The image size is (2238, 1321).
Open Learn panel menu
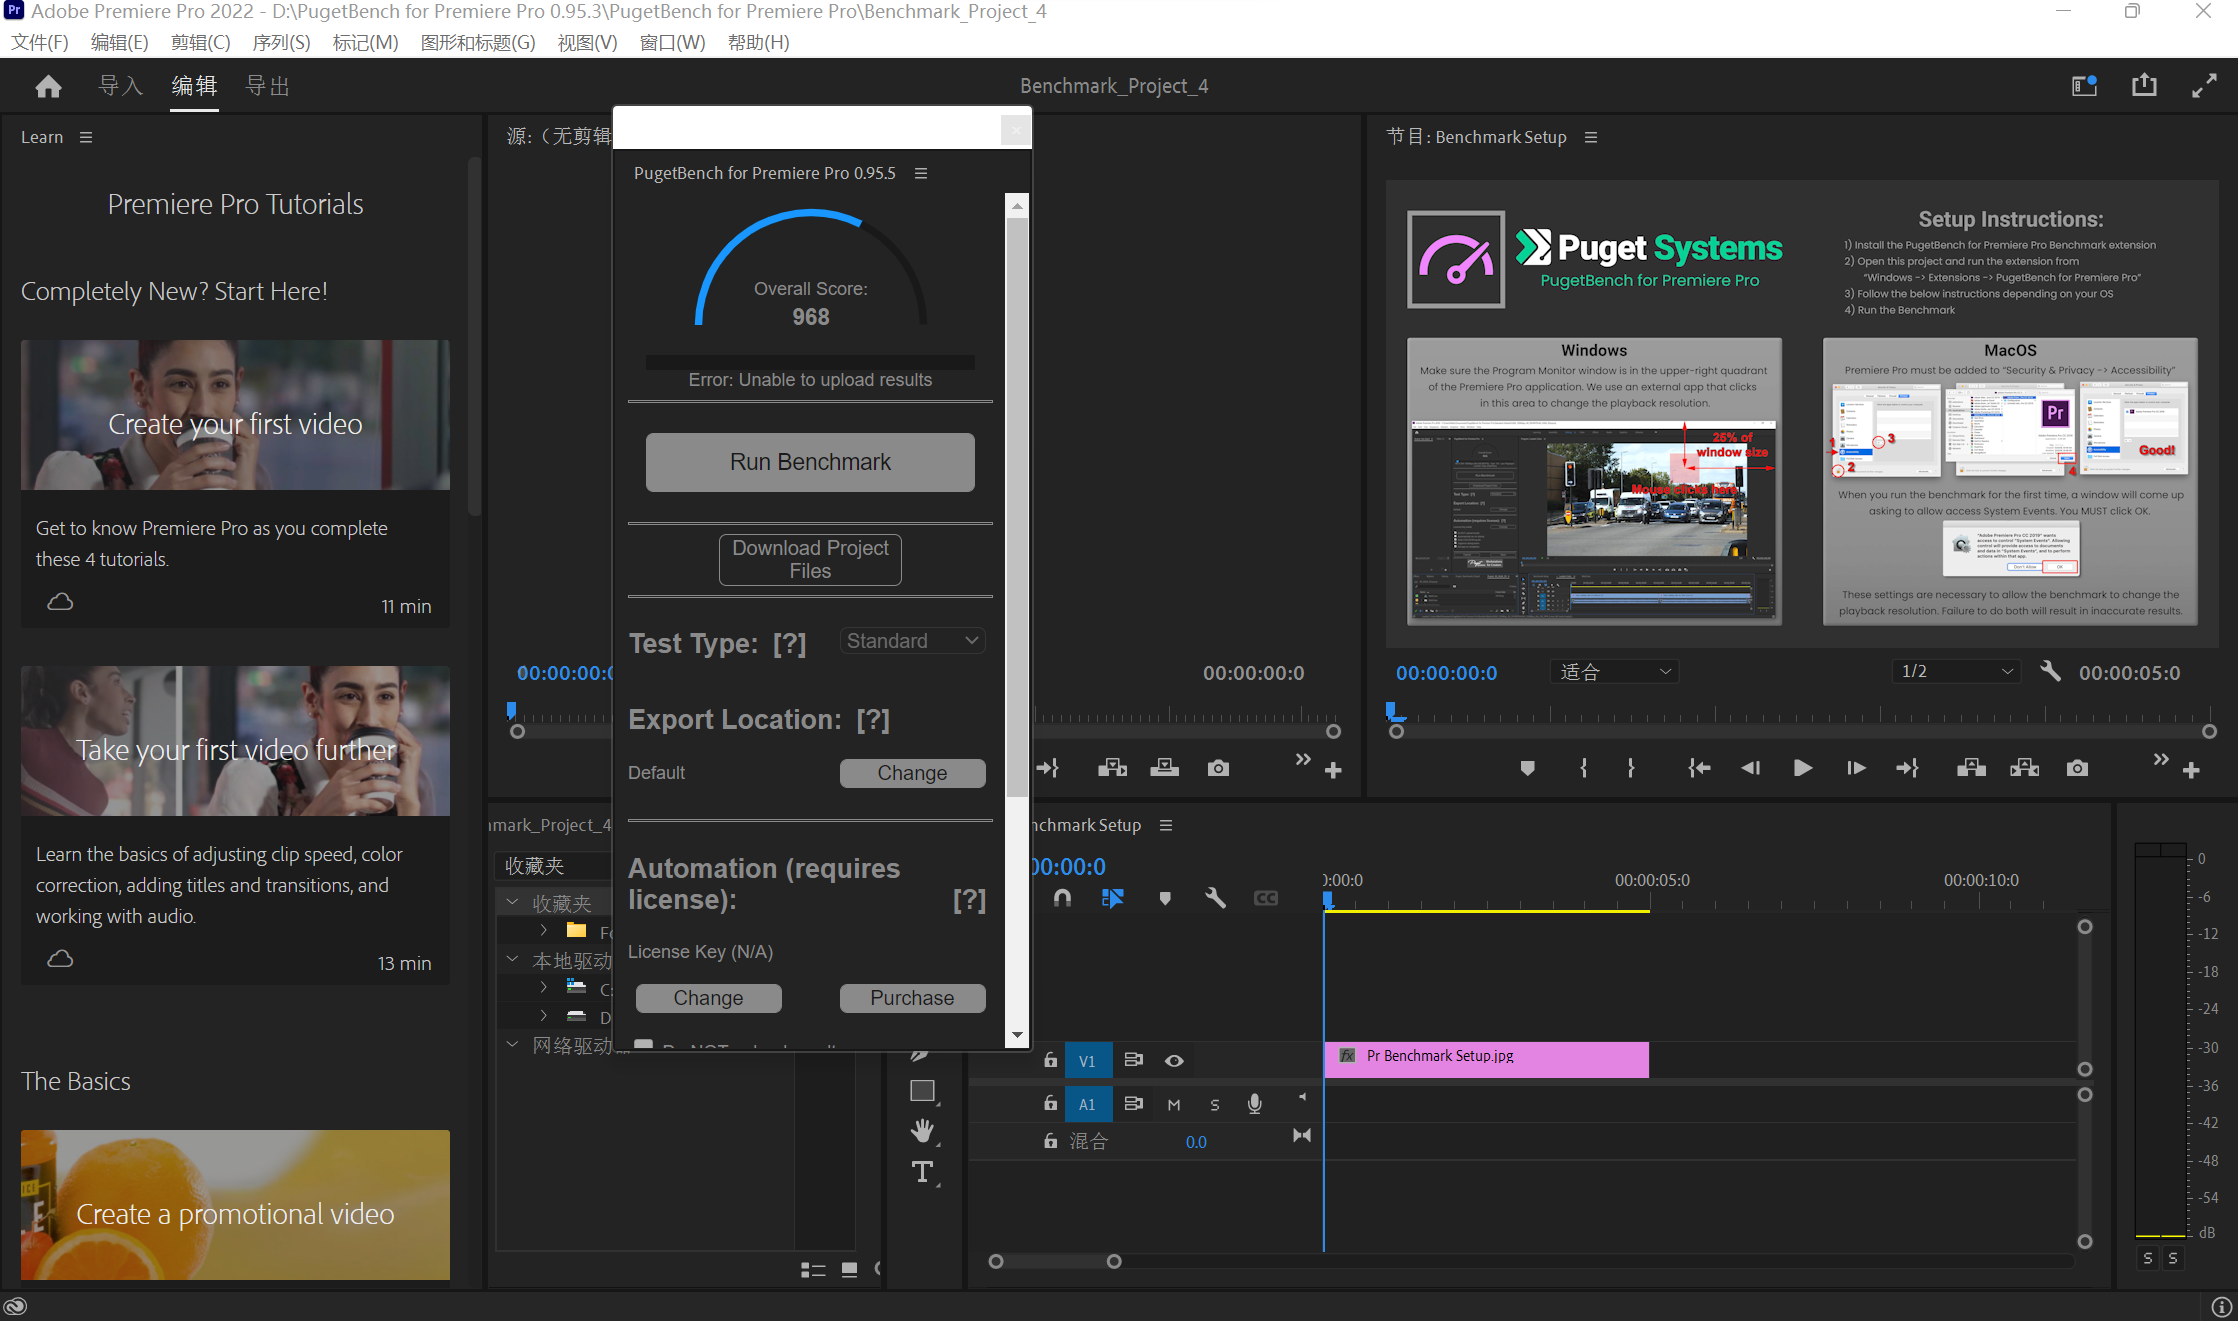pos(86,137)
